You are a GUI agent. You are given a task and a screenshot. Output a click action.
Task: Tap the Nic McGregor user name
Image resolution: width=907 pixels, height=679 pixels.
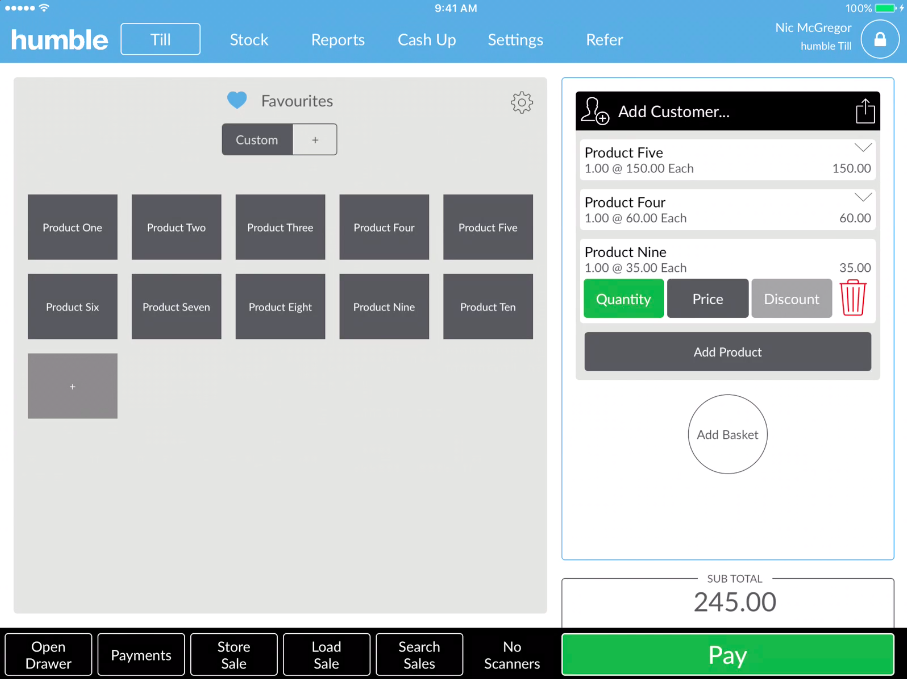tap(813, 28)
